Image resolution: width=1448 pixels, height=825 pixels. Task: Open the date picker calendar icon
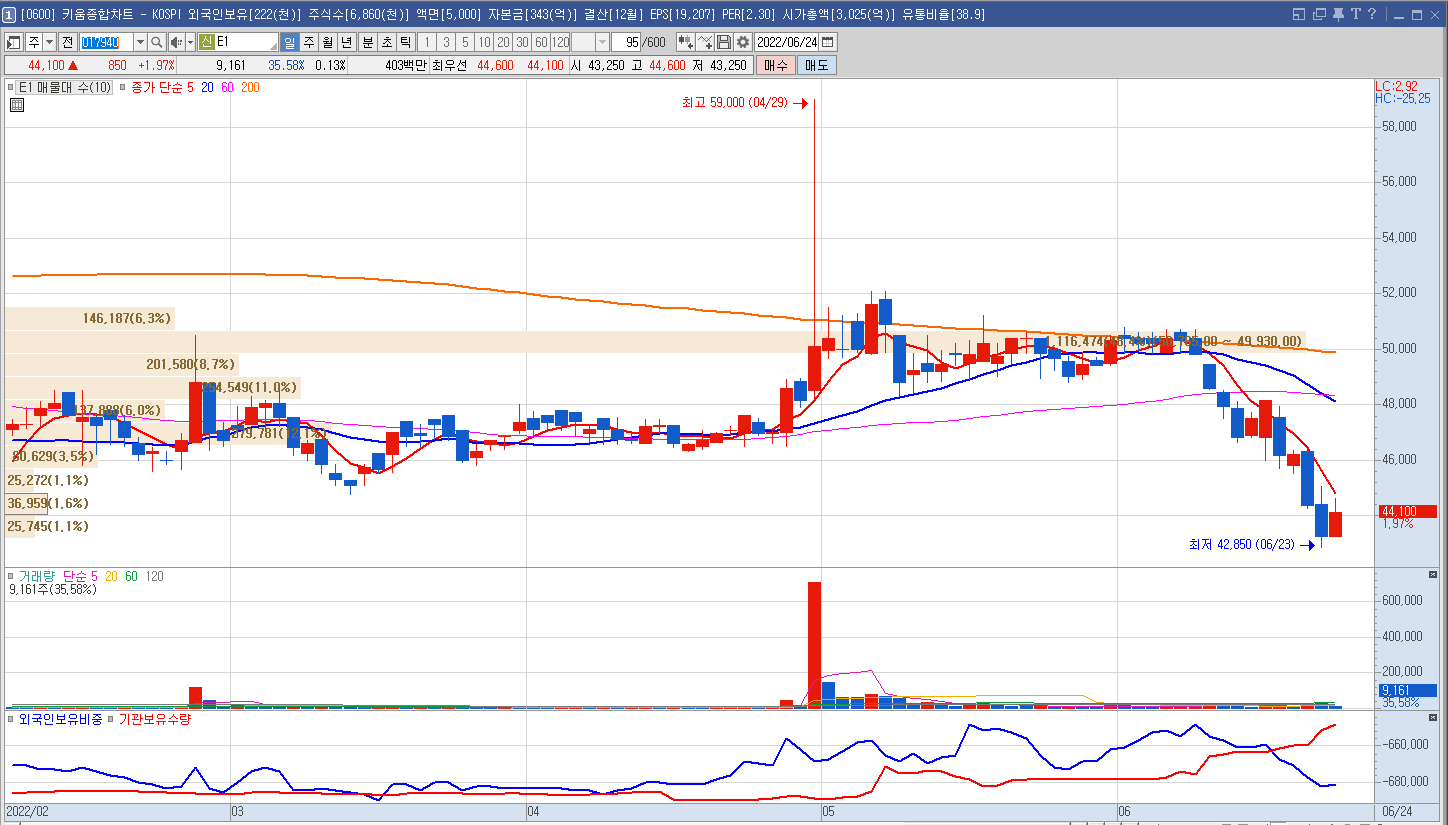(827, 42)
